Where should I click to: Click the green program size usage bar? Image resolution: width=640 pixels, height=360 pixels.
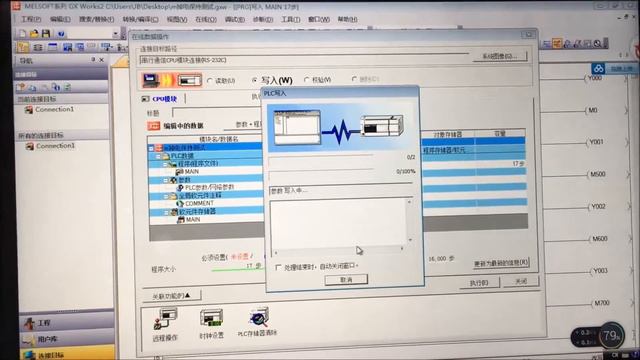(239, 270)
